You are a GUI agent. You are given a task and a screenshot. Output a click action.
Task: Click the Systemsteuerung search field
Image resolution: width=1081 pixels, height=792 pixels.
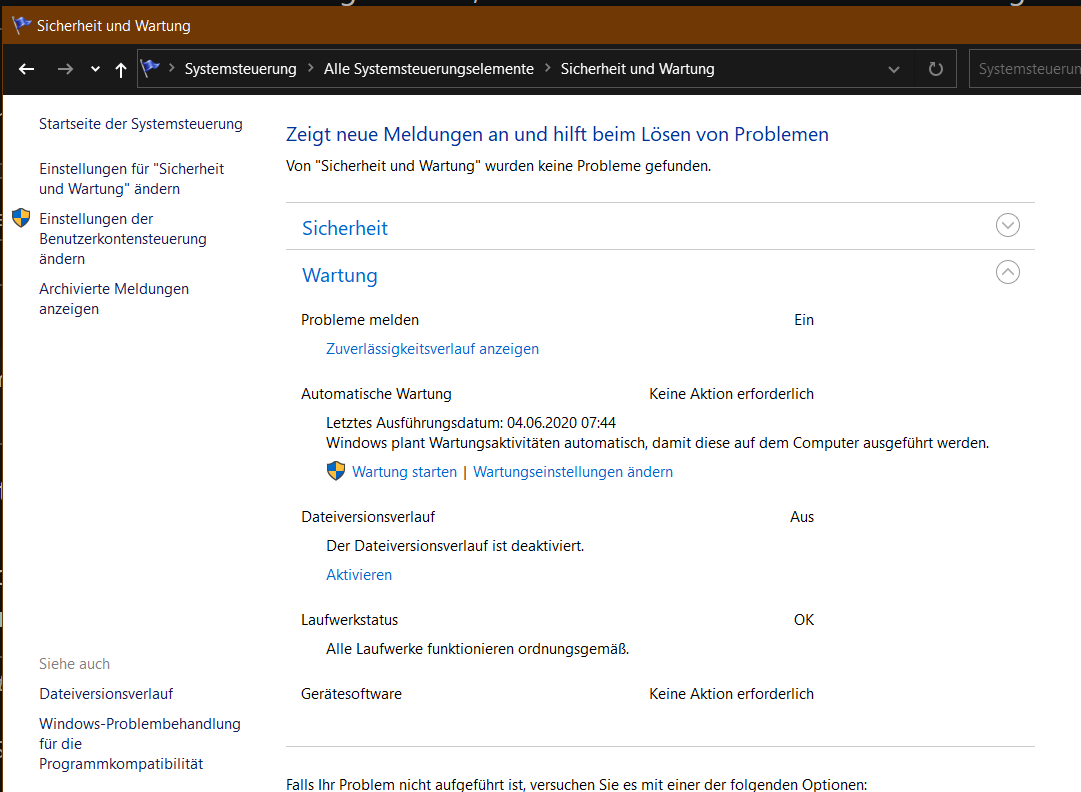pyautogui.click(x=1024, y=69)
